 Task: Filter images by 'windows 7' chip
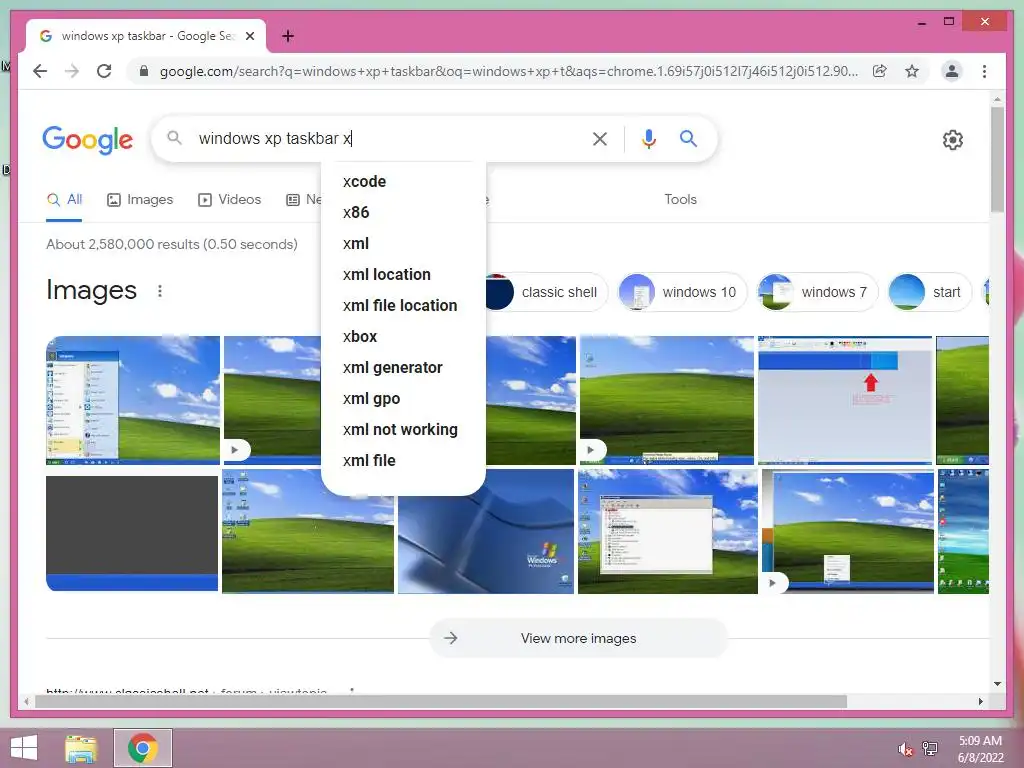tap(817, 292)
